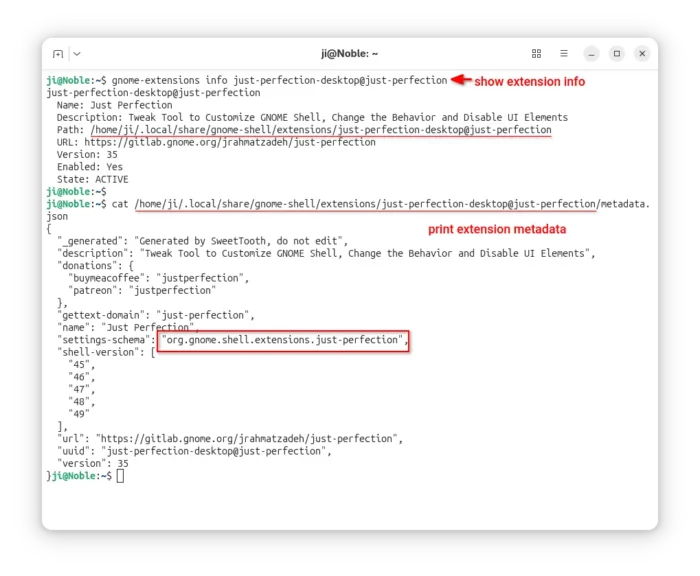Open the tab overview grid icon
Viewport: 700px width, 576px height.
point(536,54)
